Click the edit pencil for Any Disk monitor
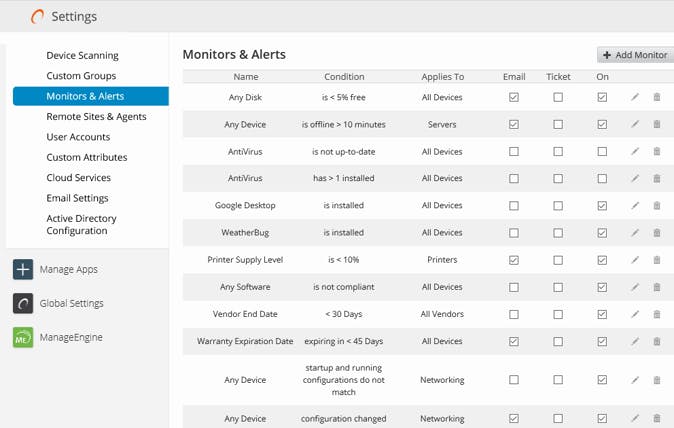Image resolution: width=674 pixels, height=428 pixels. [x=634, y=97]
